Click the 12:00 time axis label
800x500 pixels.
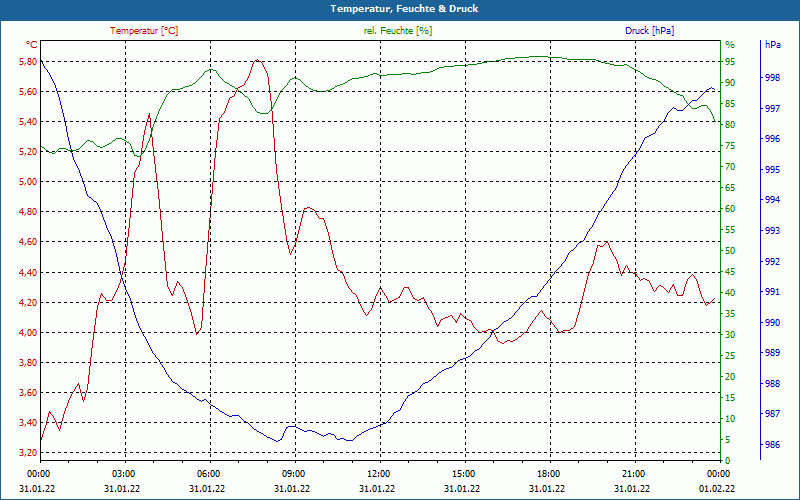[x=377, y=474]
